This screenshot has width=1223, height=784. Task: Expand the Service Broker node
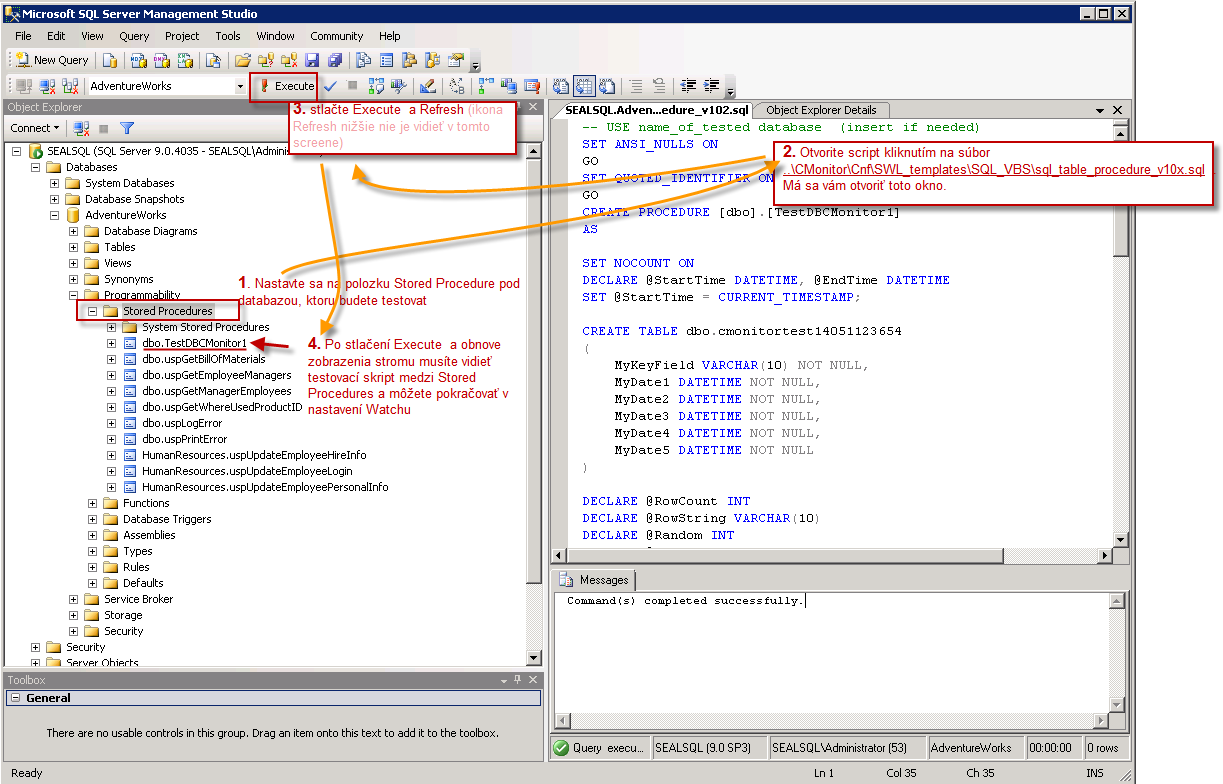click(x=74, y=599)
